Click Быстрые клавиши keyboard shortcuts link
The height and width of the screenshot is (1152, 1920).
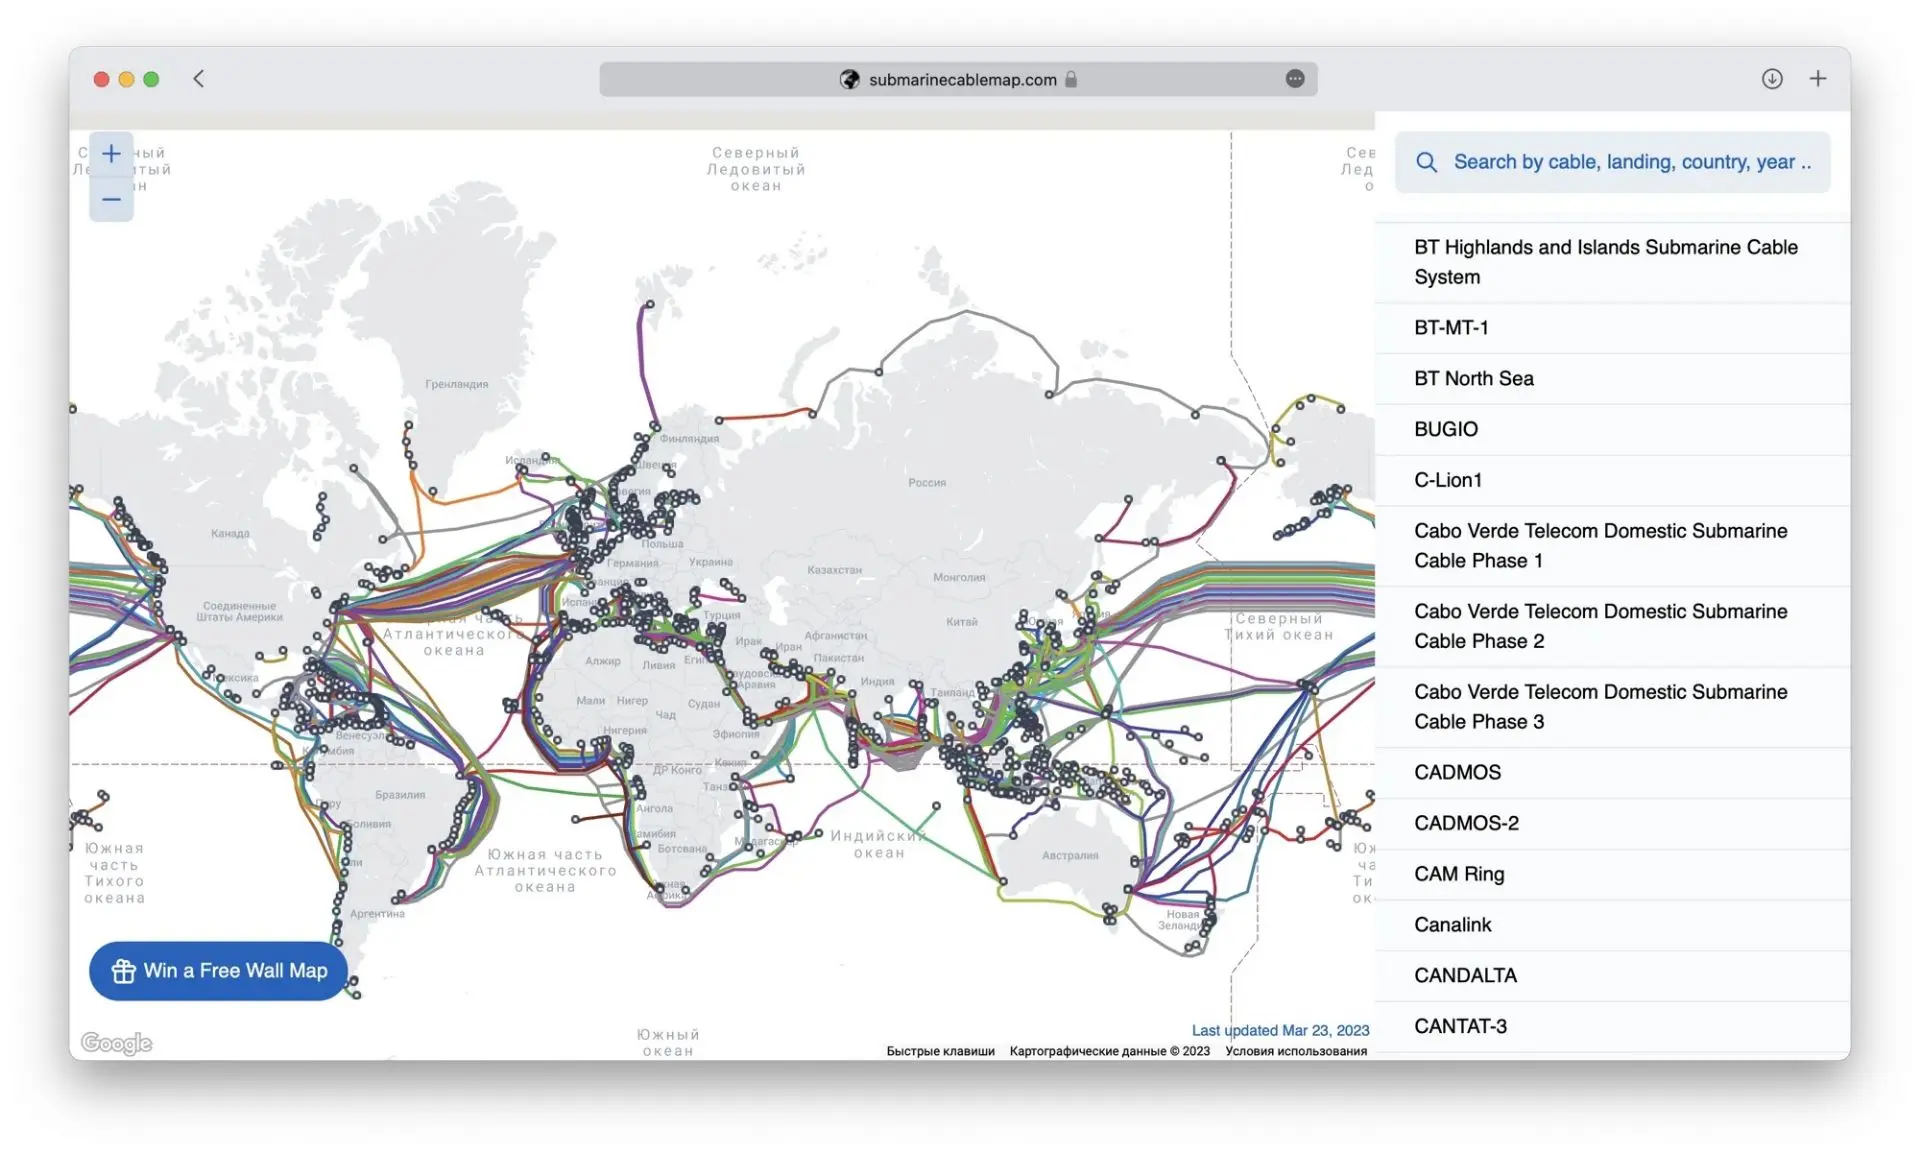coord(940,1051)
